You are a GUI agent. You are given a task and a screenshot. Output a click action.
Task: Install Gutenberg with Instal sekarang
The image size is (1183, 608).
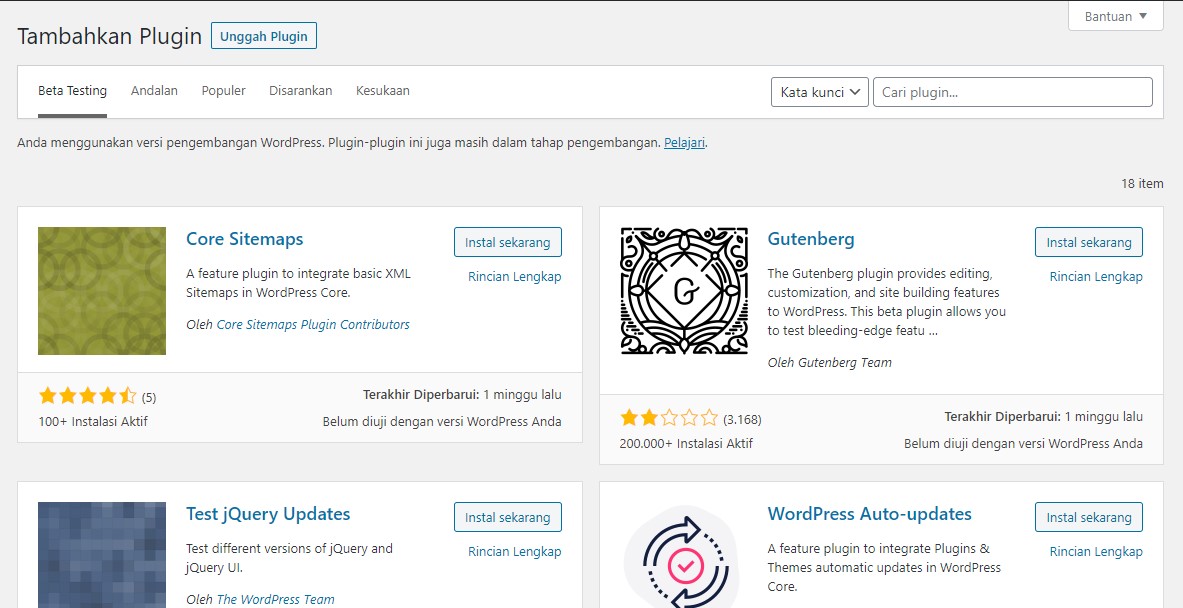point(1089,242)
